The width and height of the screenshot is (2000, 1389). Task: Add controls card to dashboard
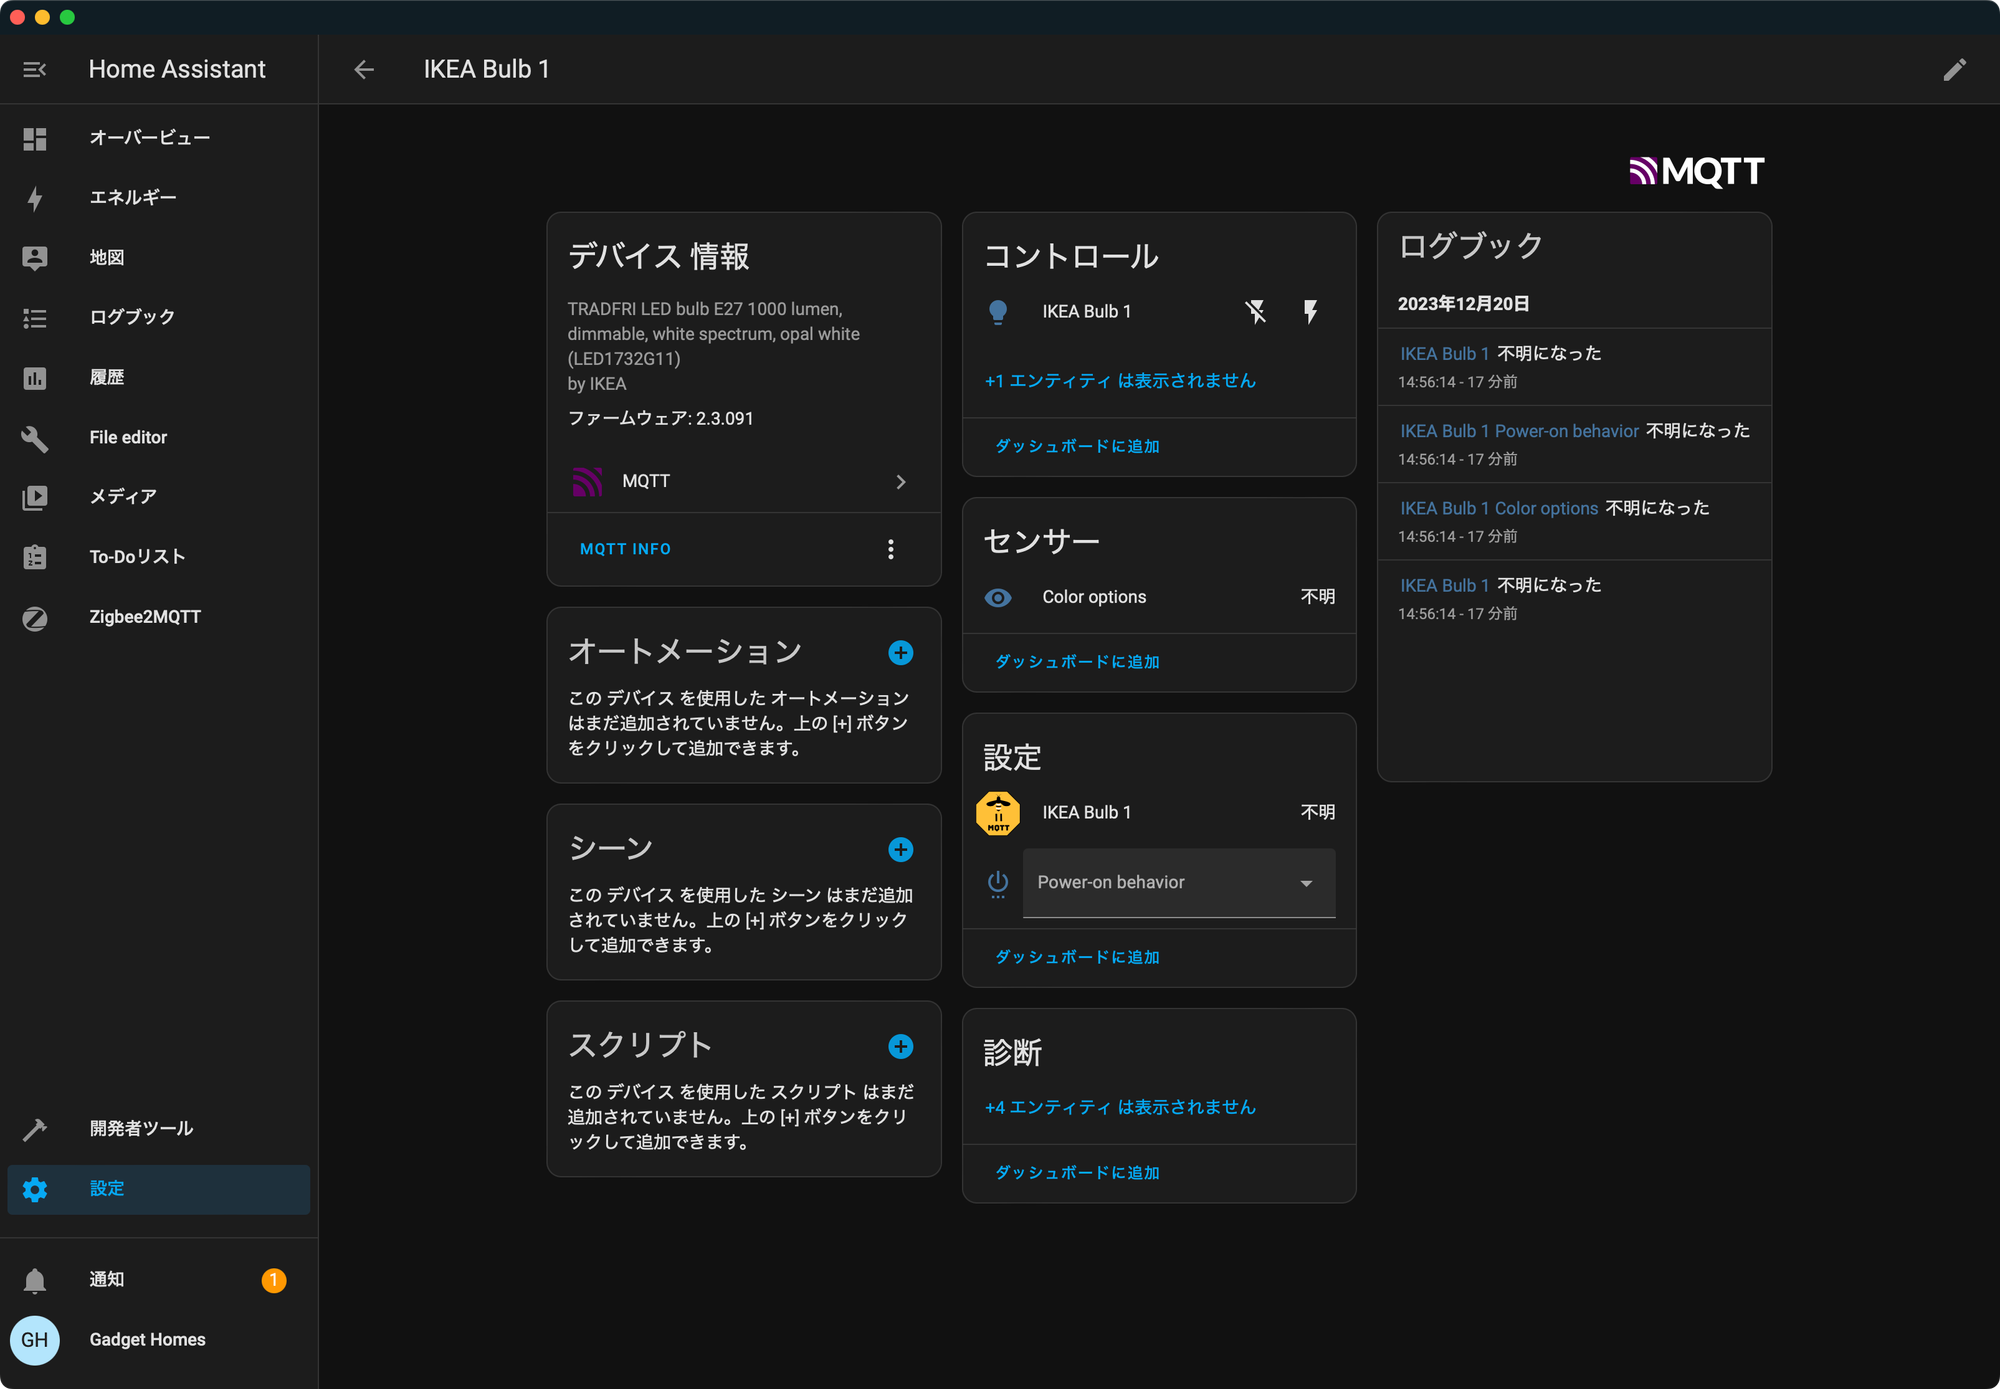coord(1077,446)
